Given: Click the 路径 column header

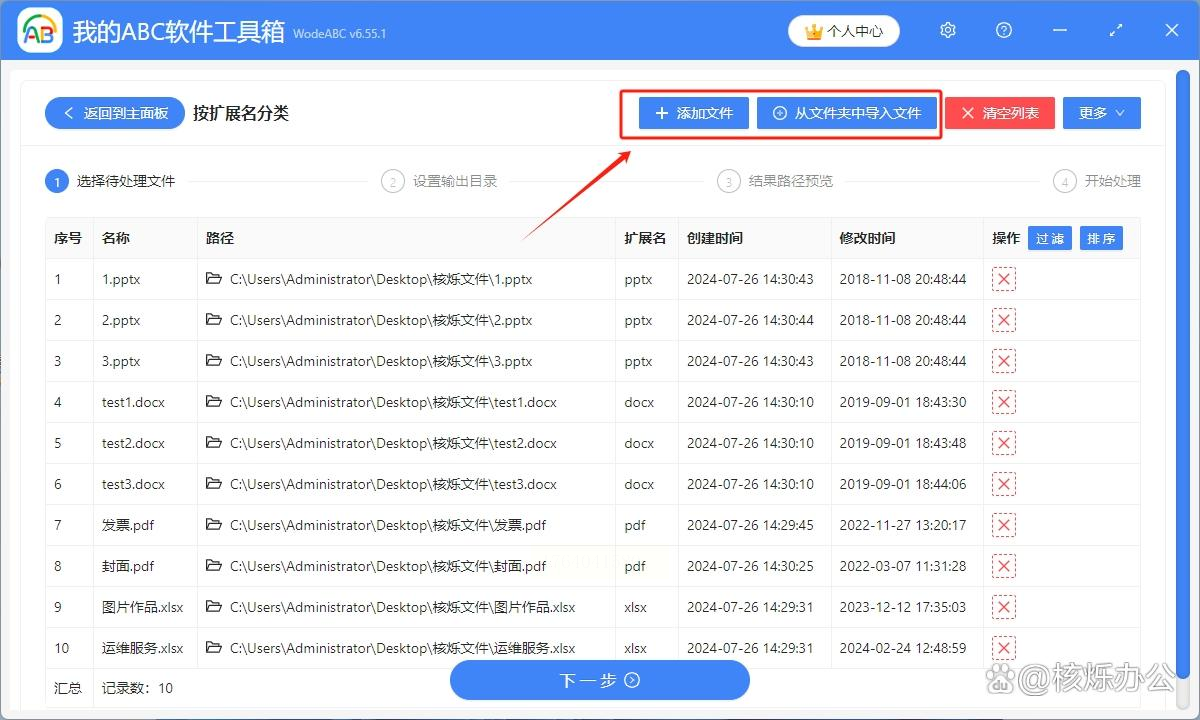Looking at the screenshot, I should [220, 238].
